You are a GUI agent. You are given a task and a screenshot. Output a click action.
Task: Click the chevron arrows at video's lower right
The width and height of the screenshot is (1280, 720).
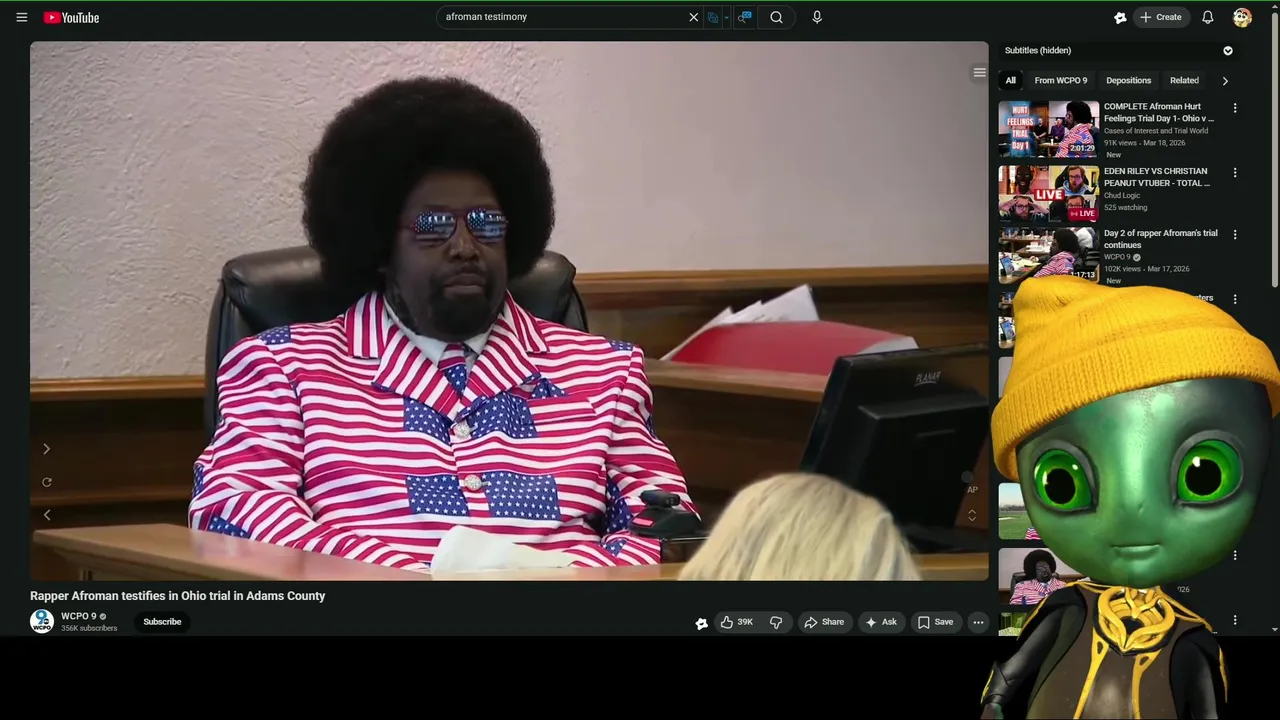coord(971,515)
